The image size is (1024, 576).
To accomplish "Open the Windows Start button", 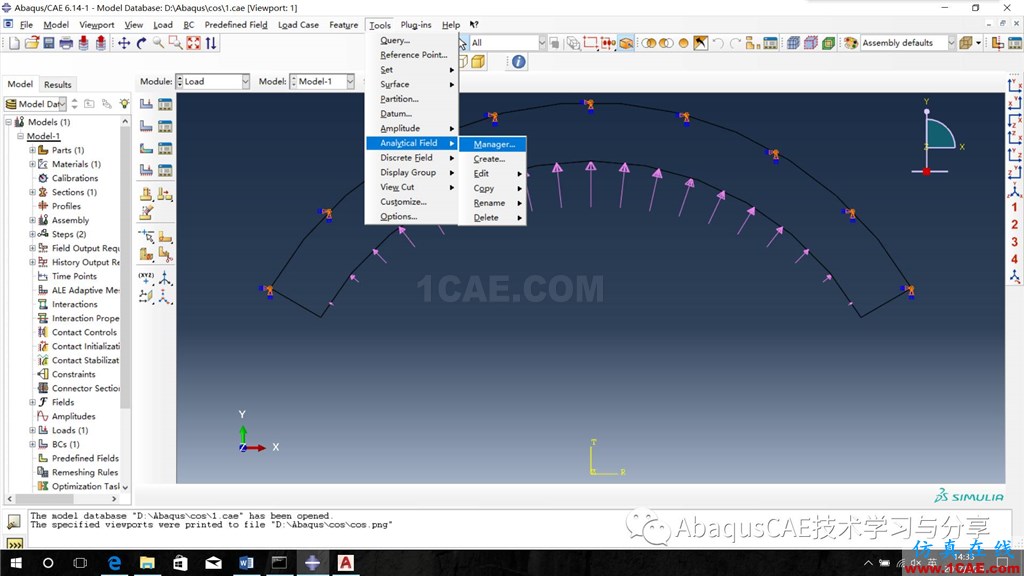I will (x=16, y=562).
